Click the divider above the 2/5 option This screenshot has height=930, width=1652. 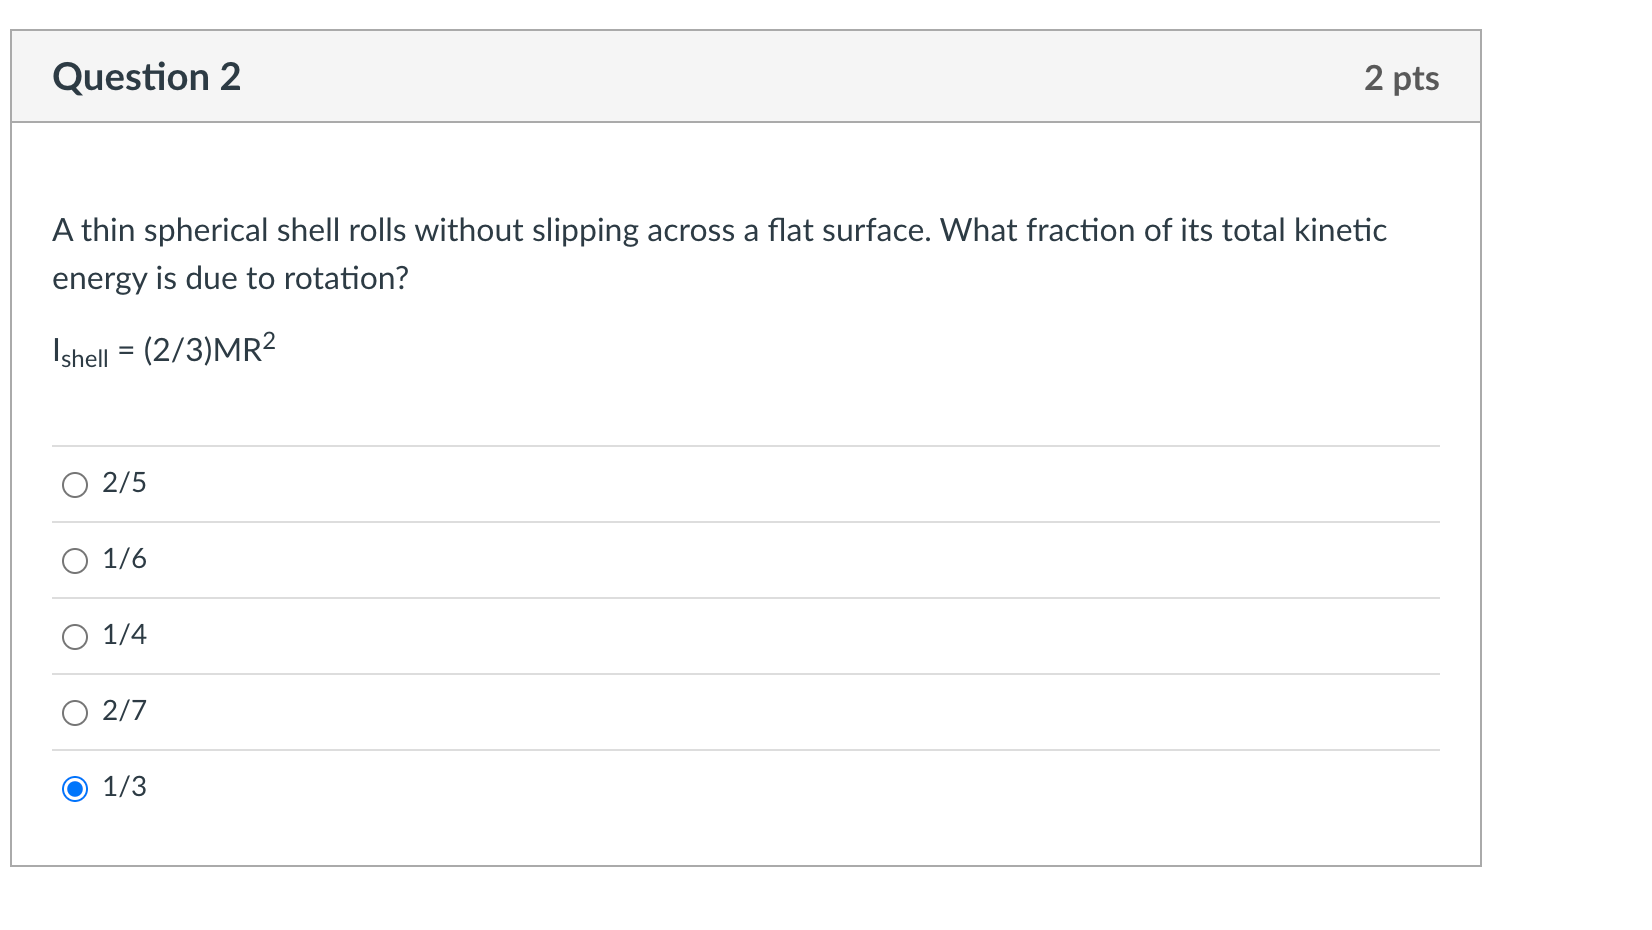click(745, 445)
